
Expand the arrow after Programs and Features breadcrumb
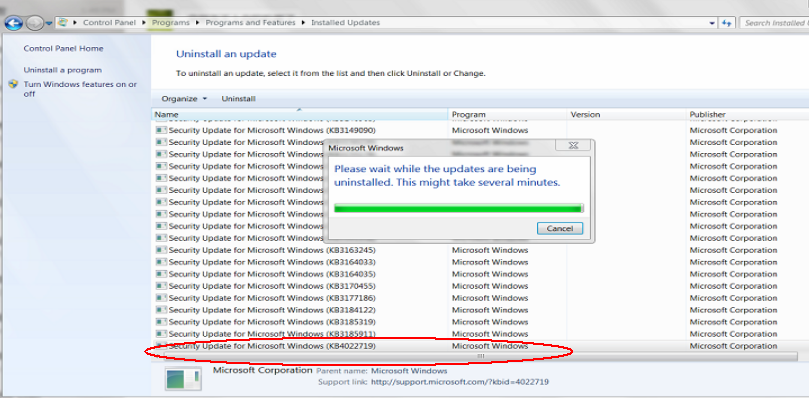click(303, 23)
